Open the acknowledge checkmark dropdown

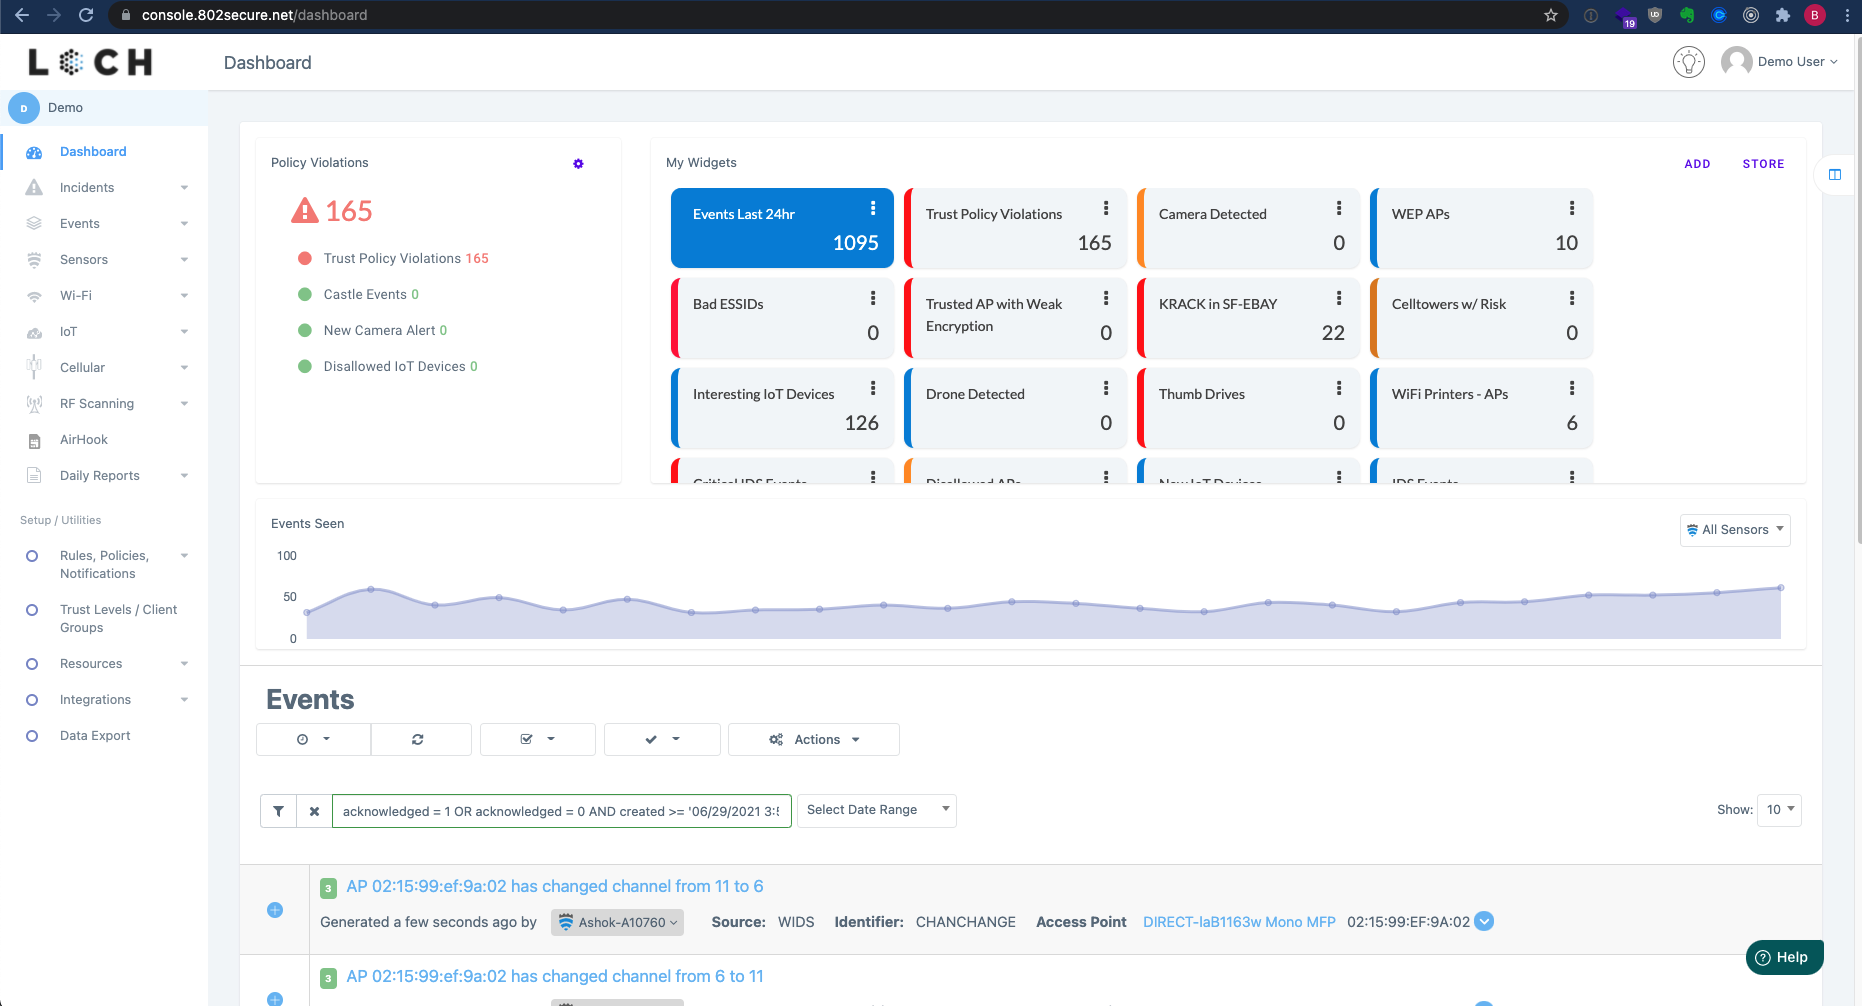(x=662, y=740)
